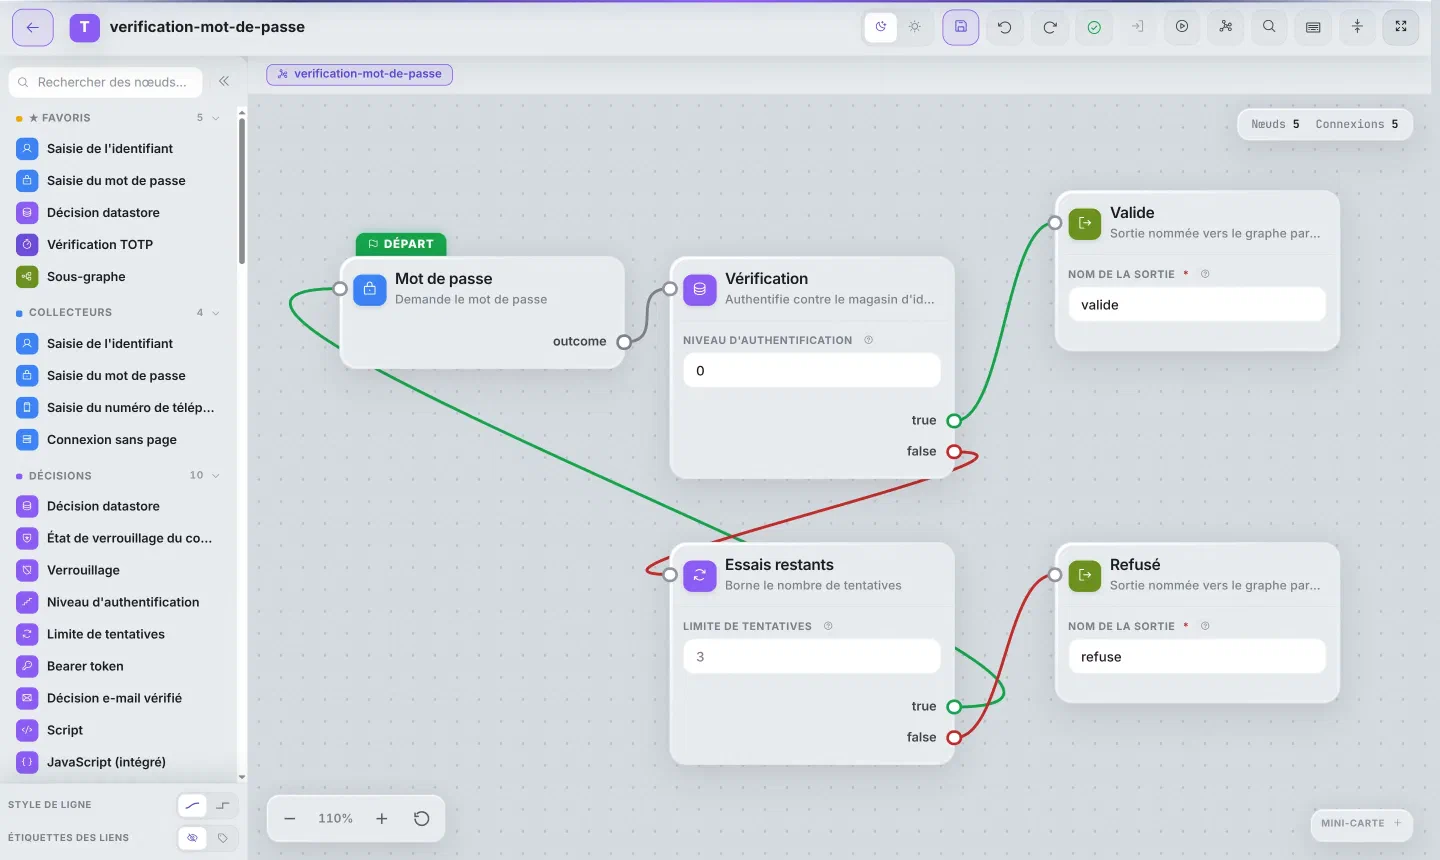Click the help icon beside Limite de tentatives
1440x860 pixels.
[828, 626]
